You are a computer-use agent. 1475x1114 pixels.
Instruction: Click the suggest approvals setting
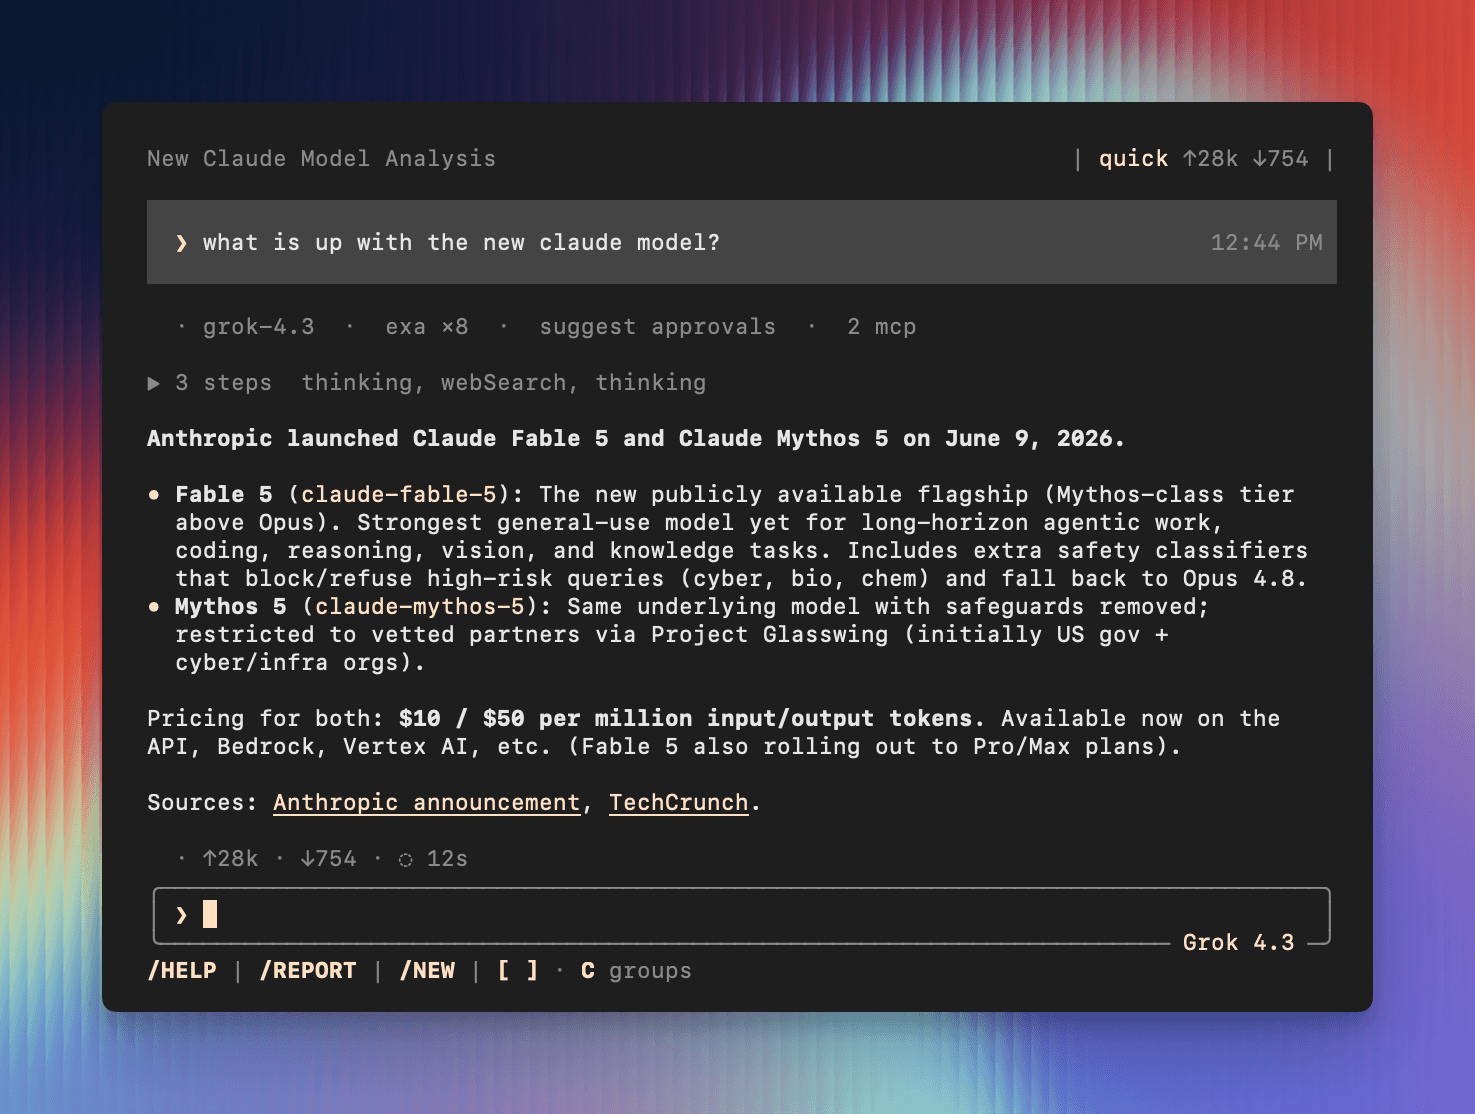click(x=657, y=327)
